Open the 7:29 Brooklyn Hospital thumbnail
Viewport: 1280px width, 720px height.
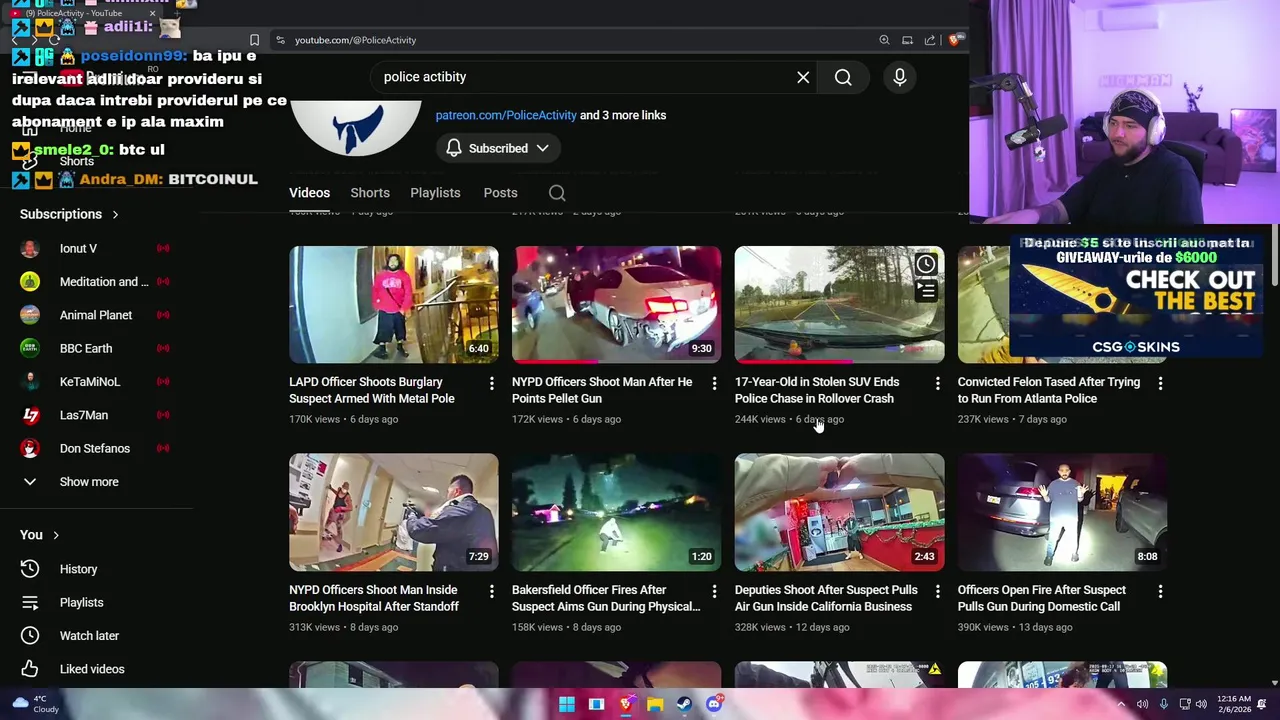(394, 512)
